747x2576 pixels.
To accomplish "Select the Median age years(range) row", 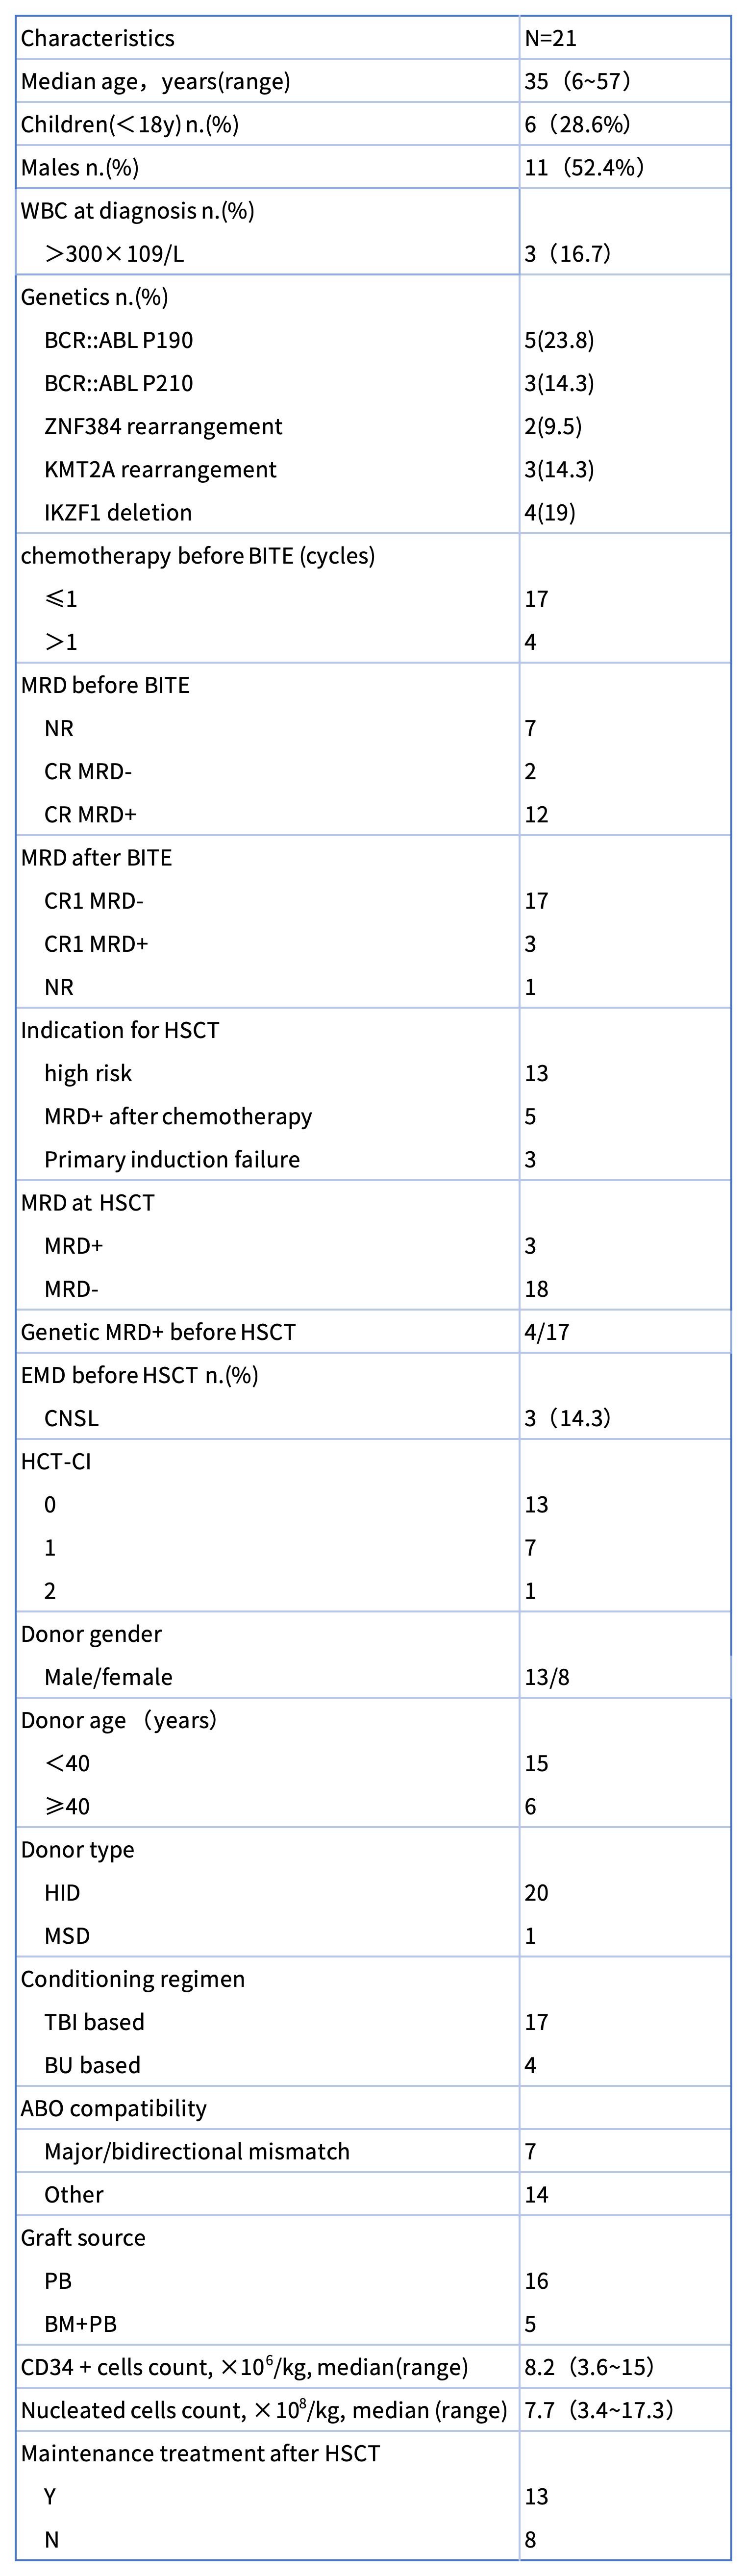I will [156, 82].
